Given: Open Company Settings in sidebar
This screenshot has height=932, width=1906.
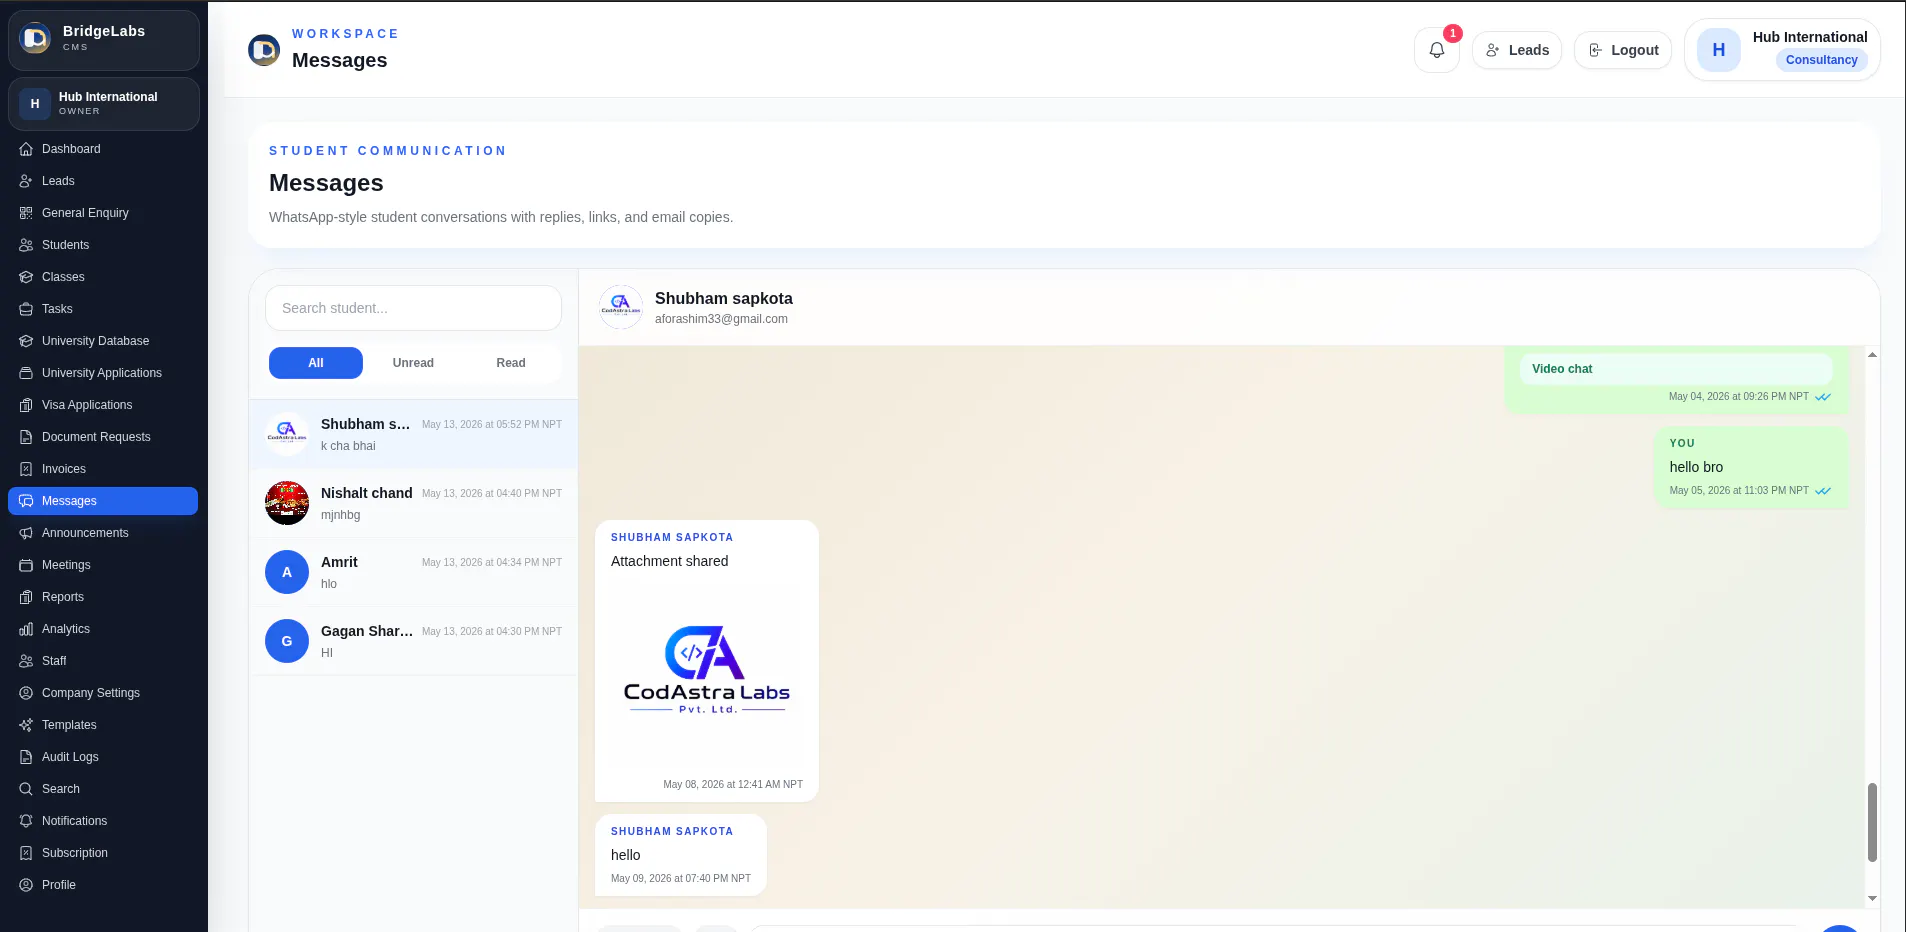Looking at the screenshot, I should pyautogui.click(x=103, y=693).
